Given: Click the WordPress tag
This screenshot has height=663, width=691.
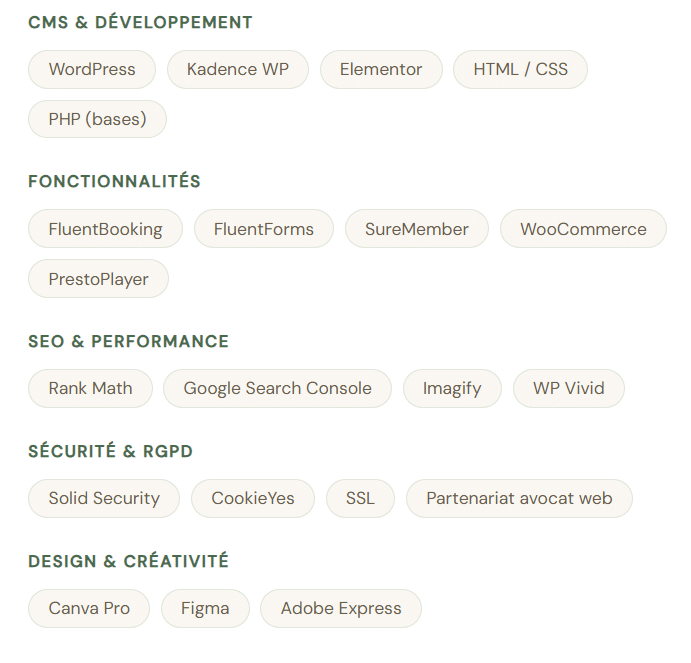Looking at the screenshot, I should [x=92, y=70].
